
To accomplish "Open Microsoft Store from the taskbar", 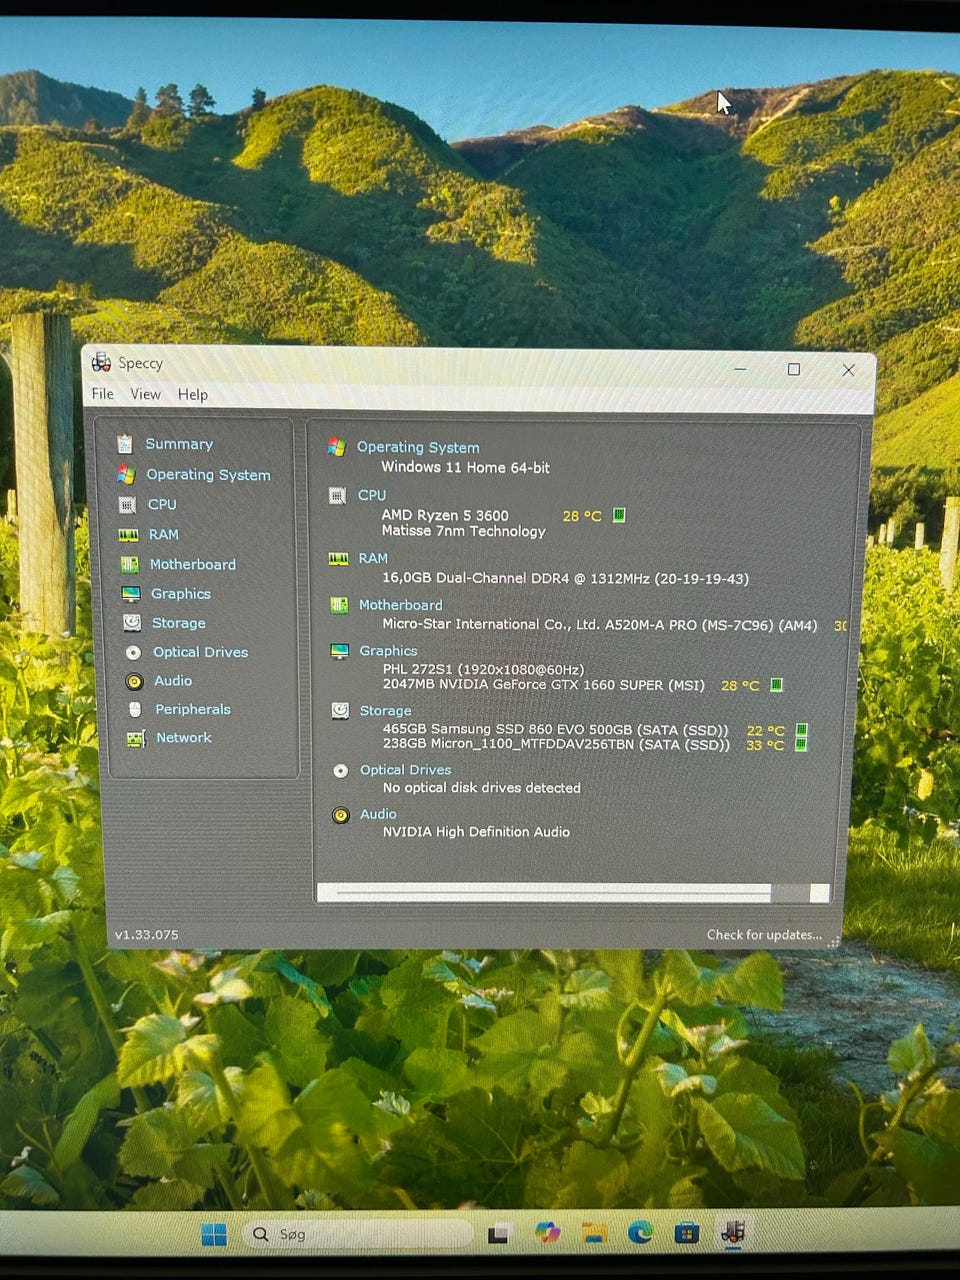I will (x=686, y=1233).
